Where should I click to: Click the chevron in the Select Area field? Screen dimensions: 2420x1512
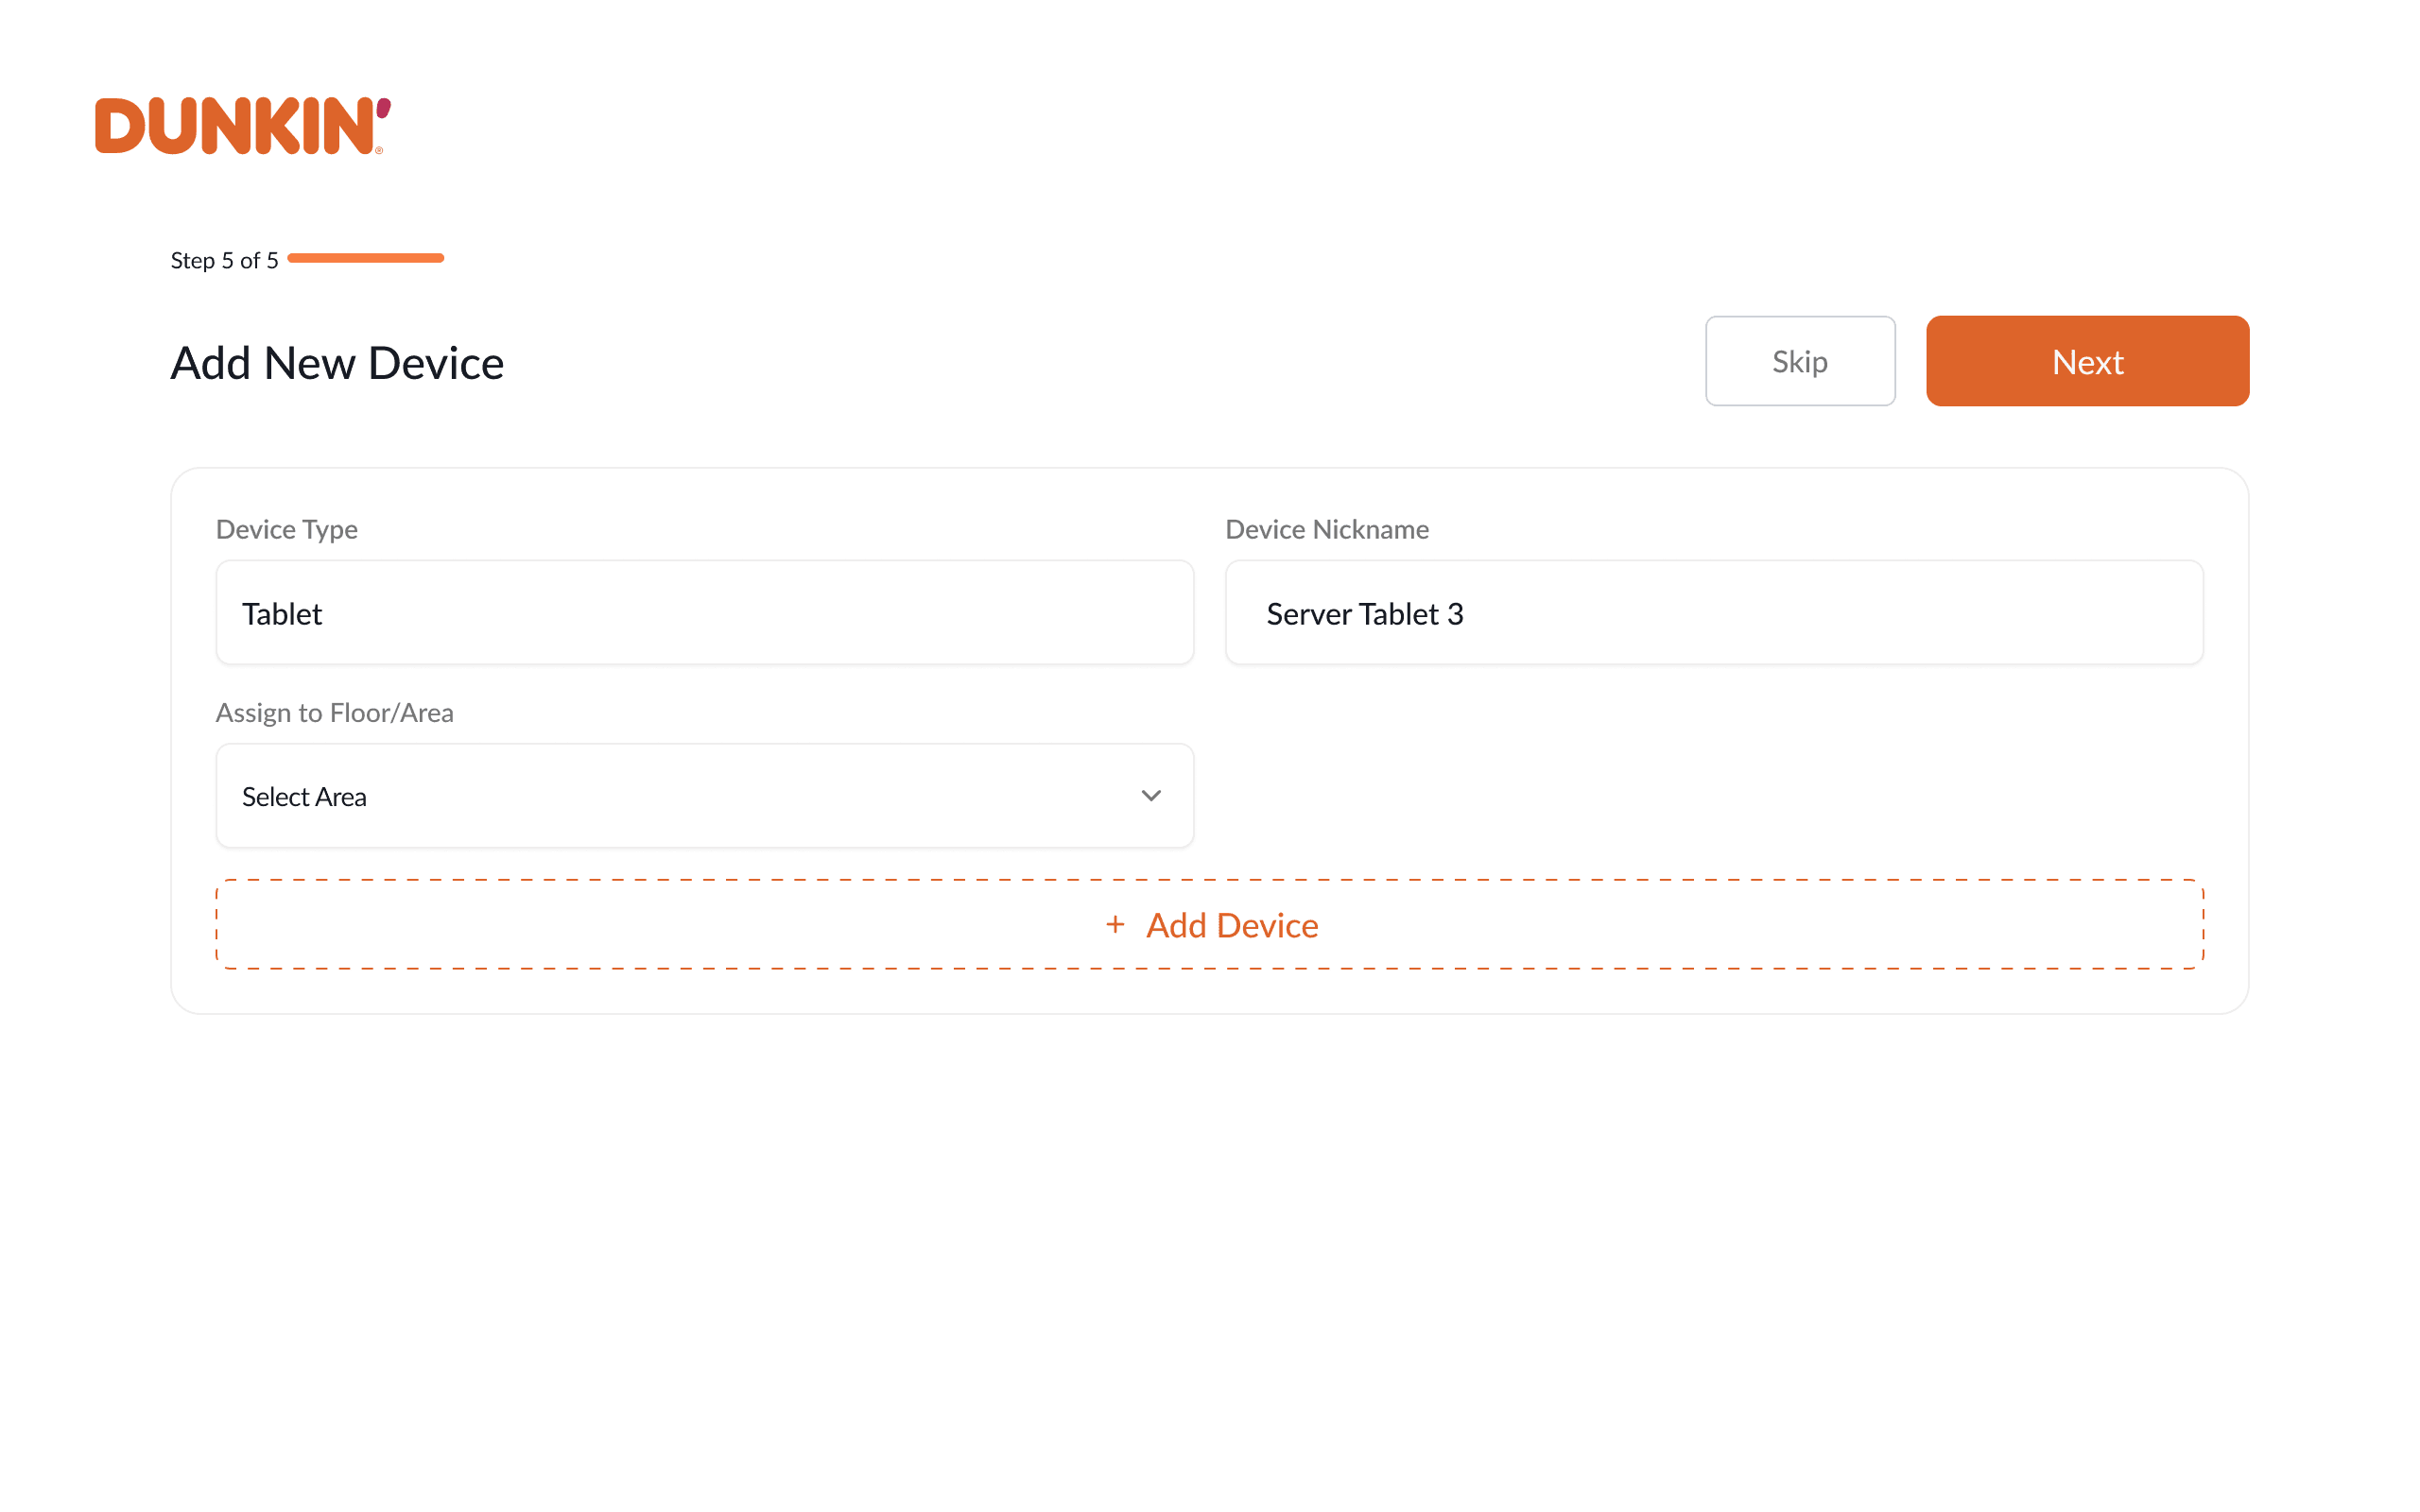click(x=1151, y=796)
